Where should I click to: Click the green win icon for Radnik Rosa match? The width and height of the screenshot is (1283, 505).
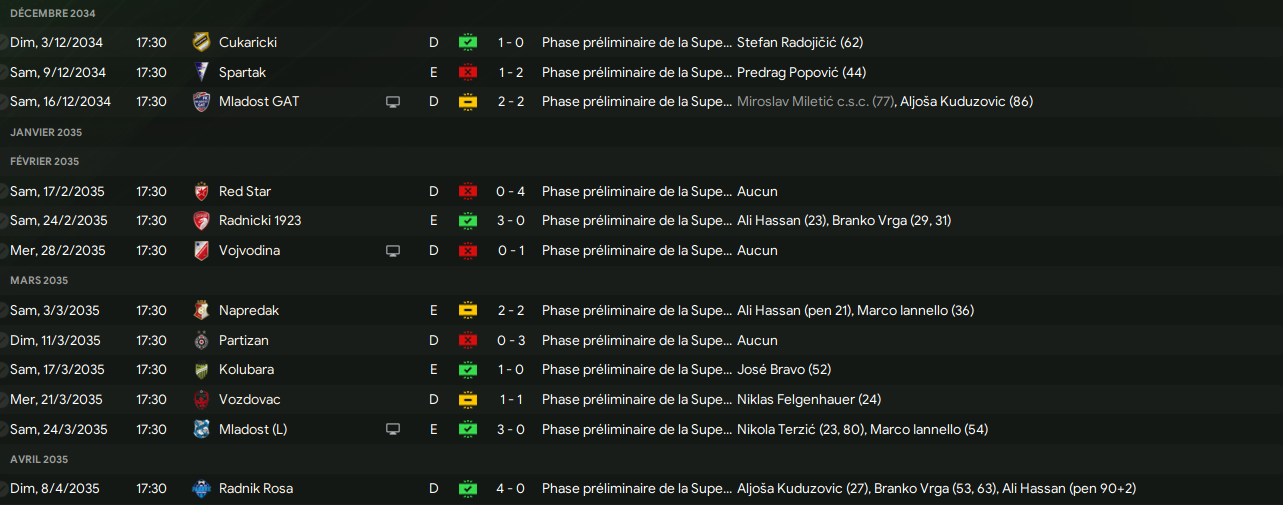pyautogui.click(x=467, y=489)
